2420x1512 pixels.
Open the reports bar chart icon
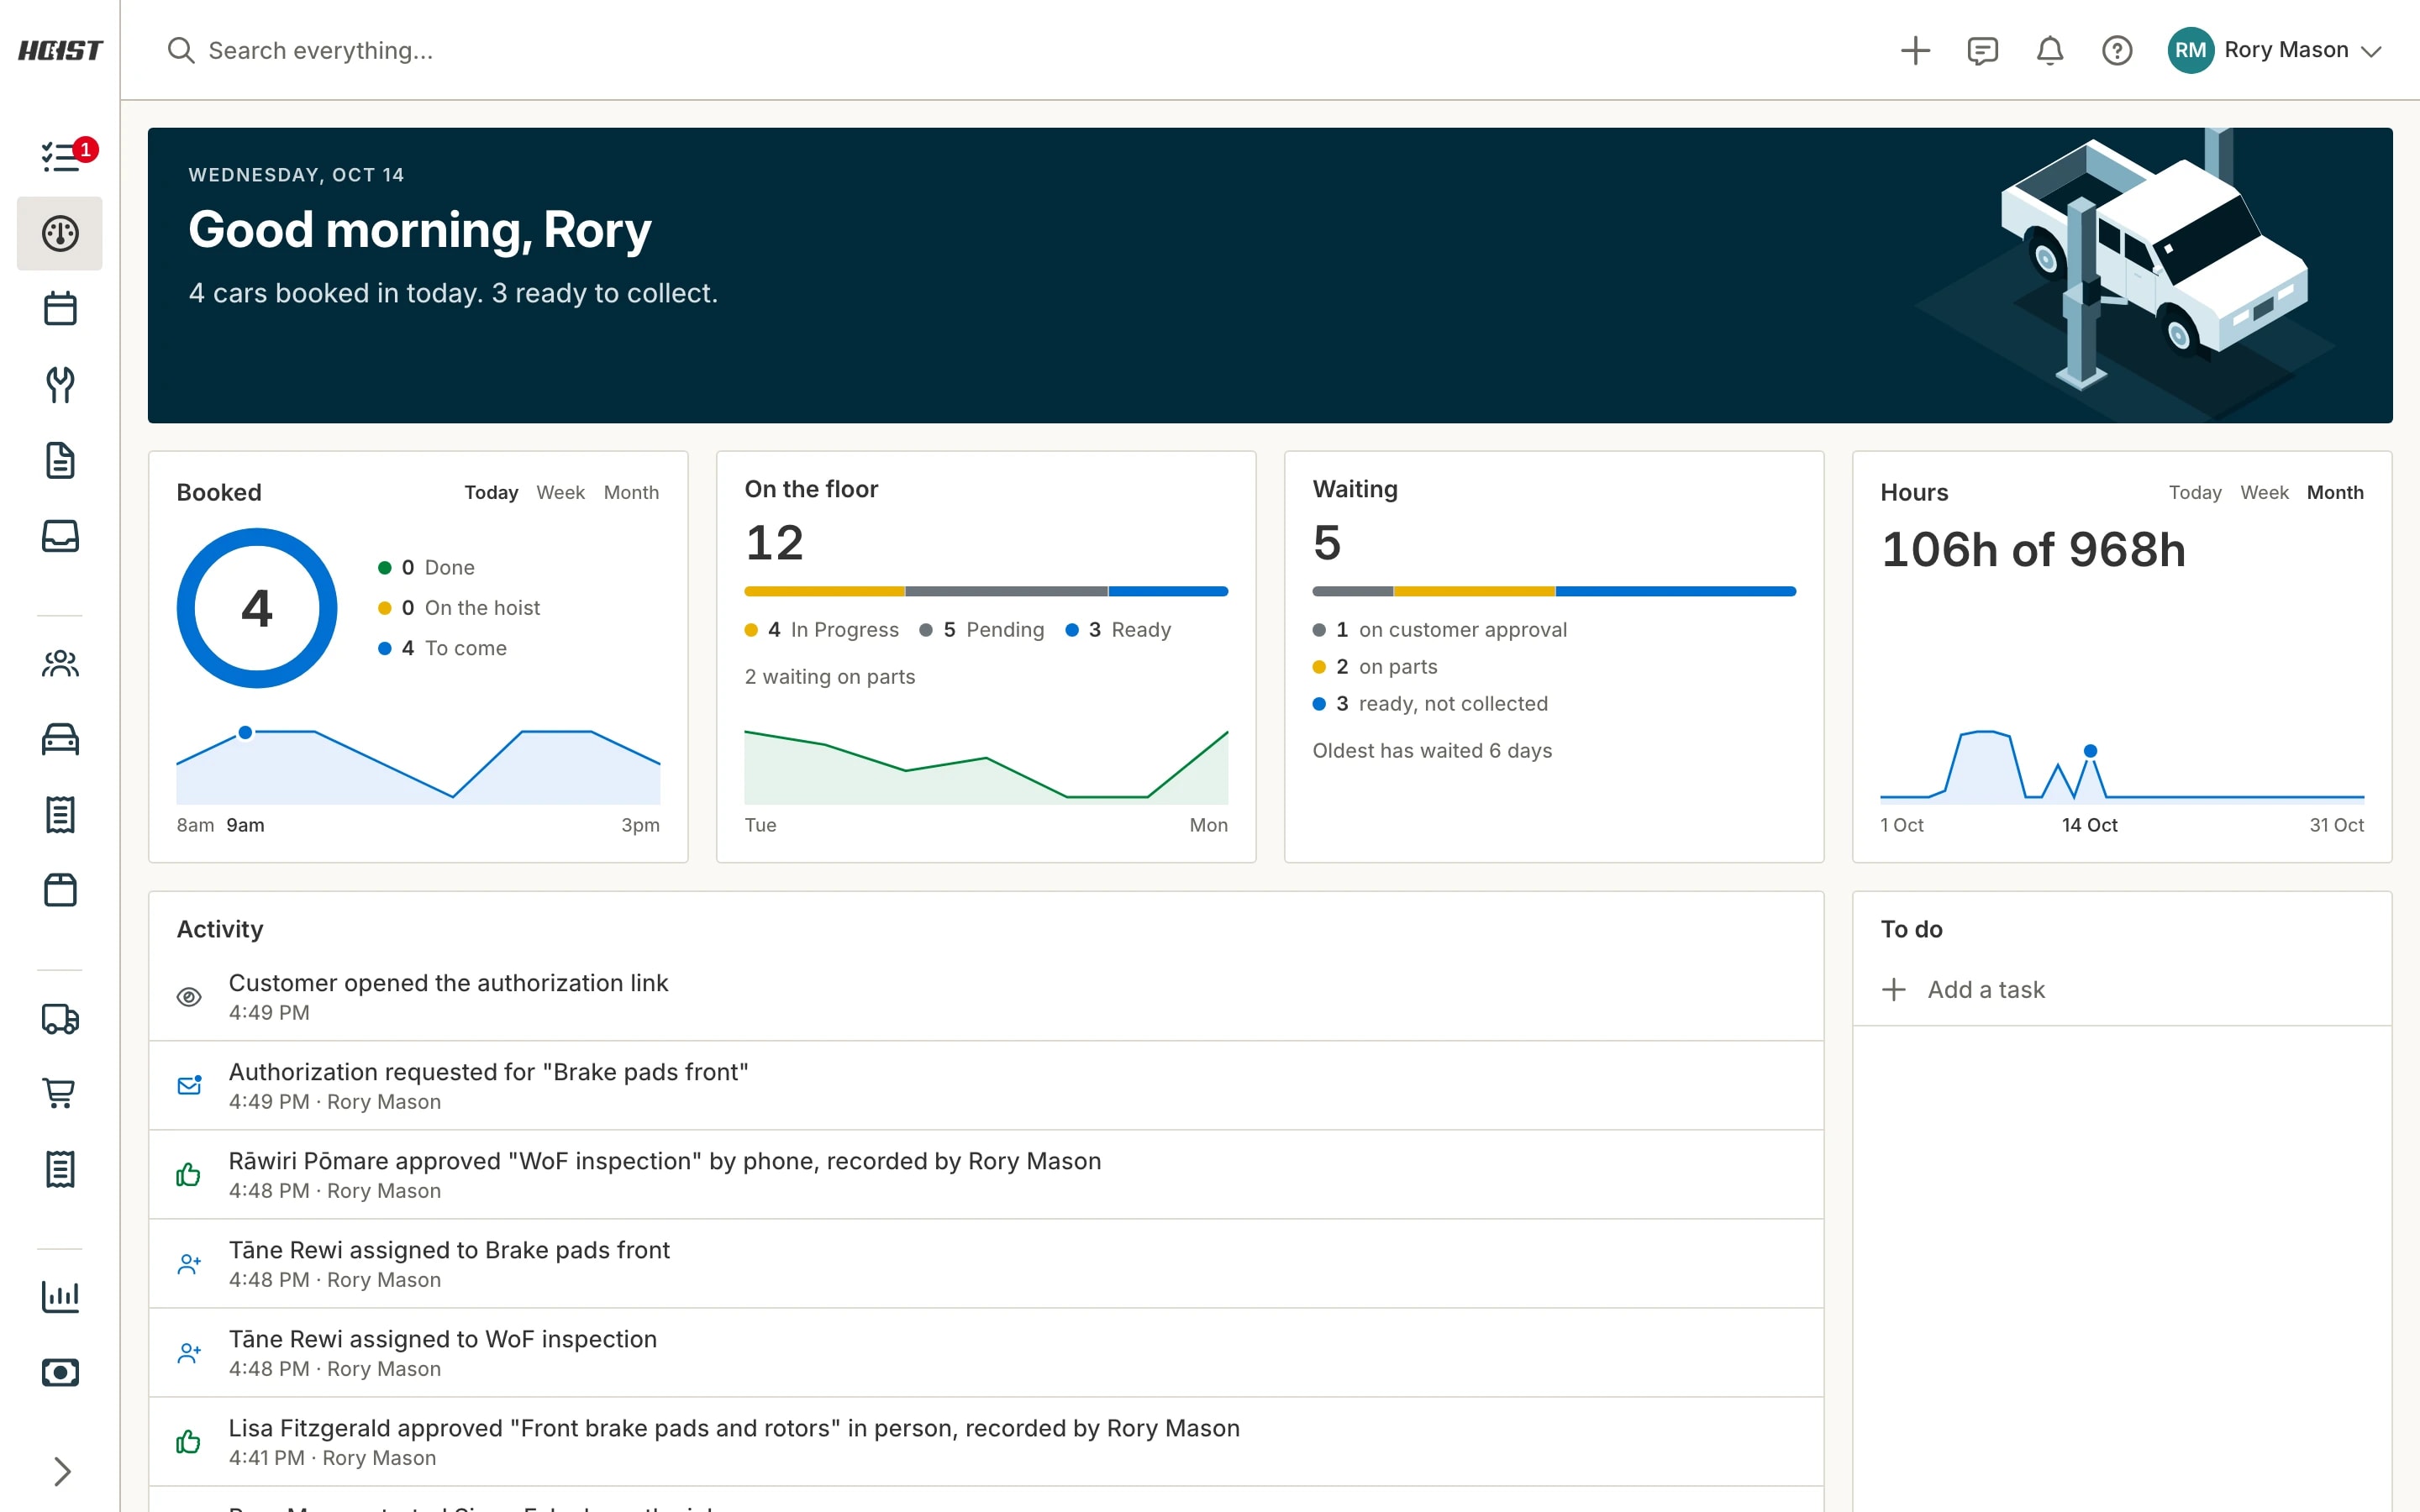[60, 1297]
